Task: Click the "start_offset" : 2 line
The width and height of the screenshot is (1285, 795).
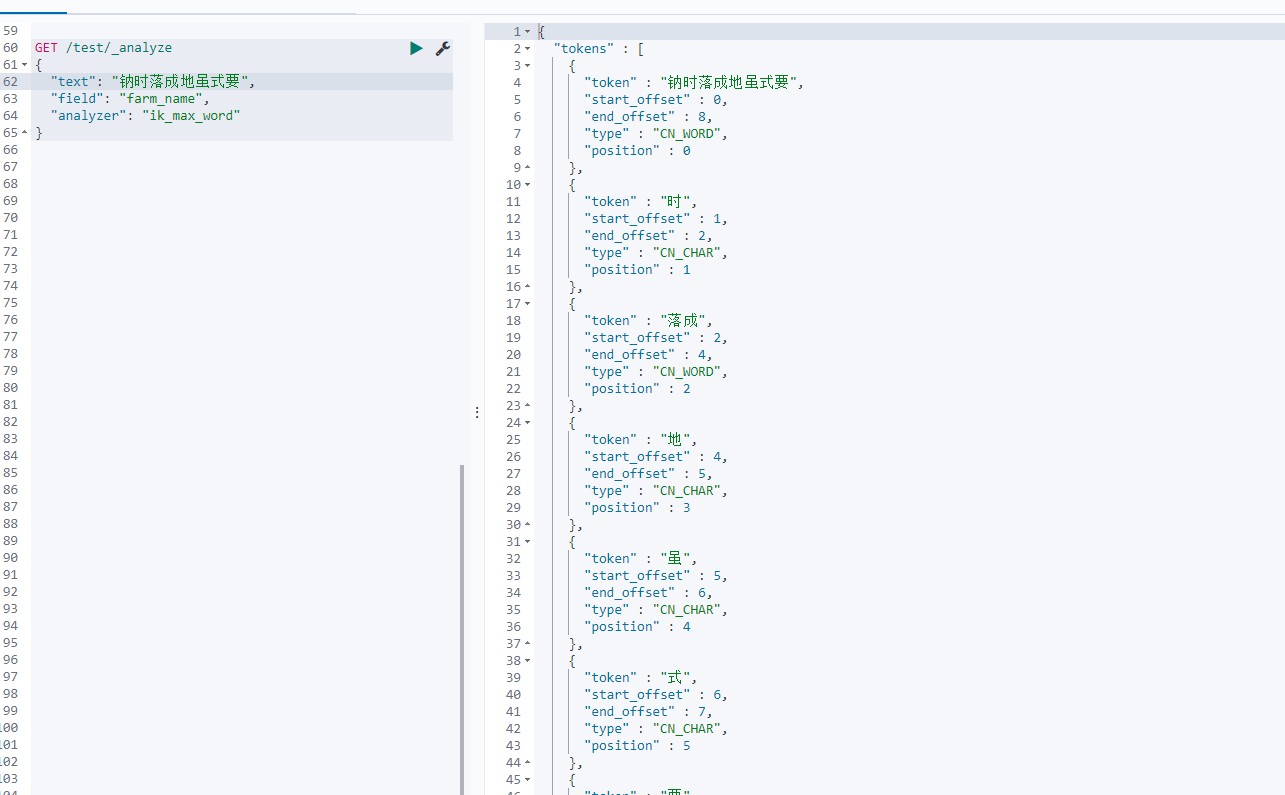Action: coord(656,338)
